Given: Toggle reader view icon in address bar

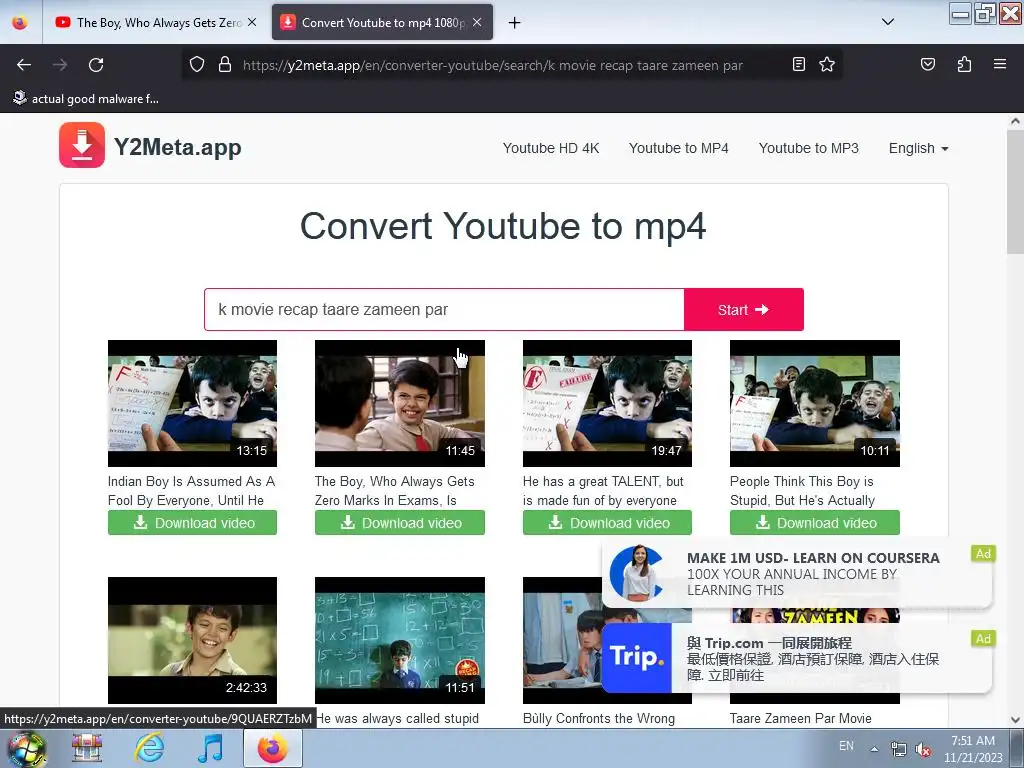Looking at the screenshot, I should 798,65.
